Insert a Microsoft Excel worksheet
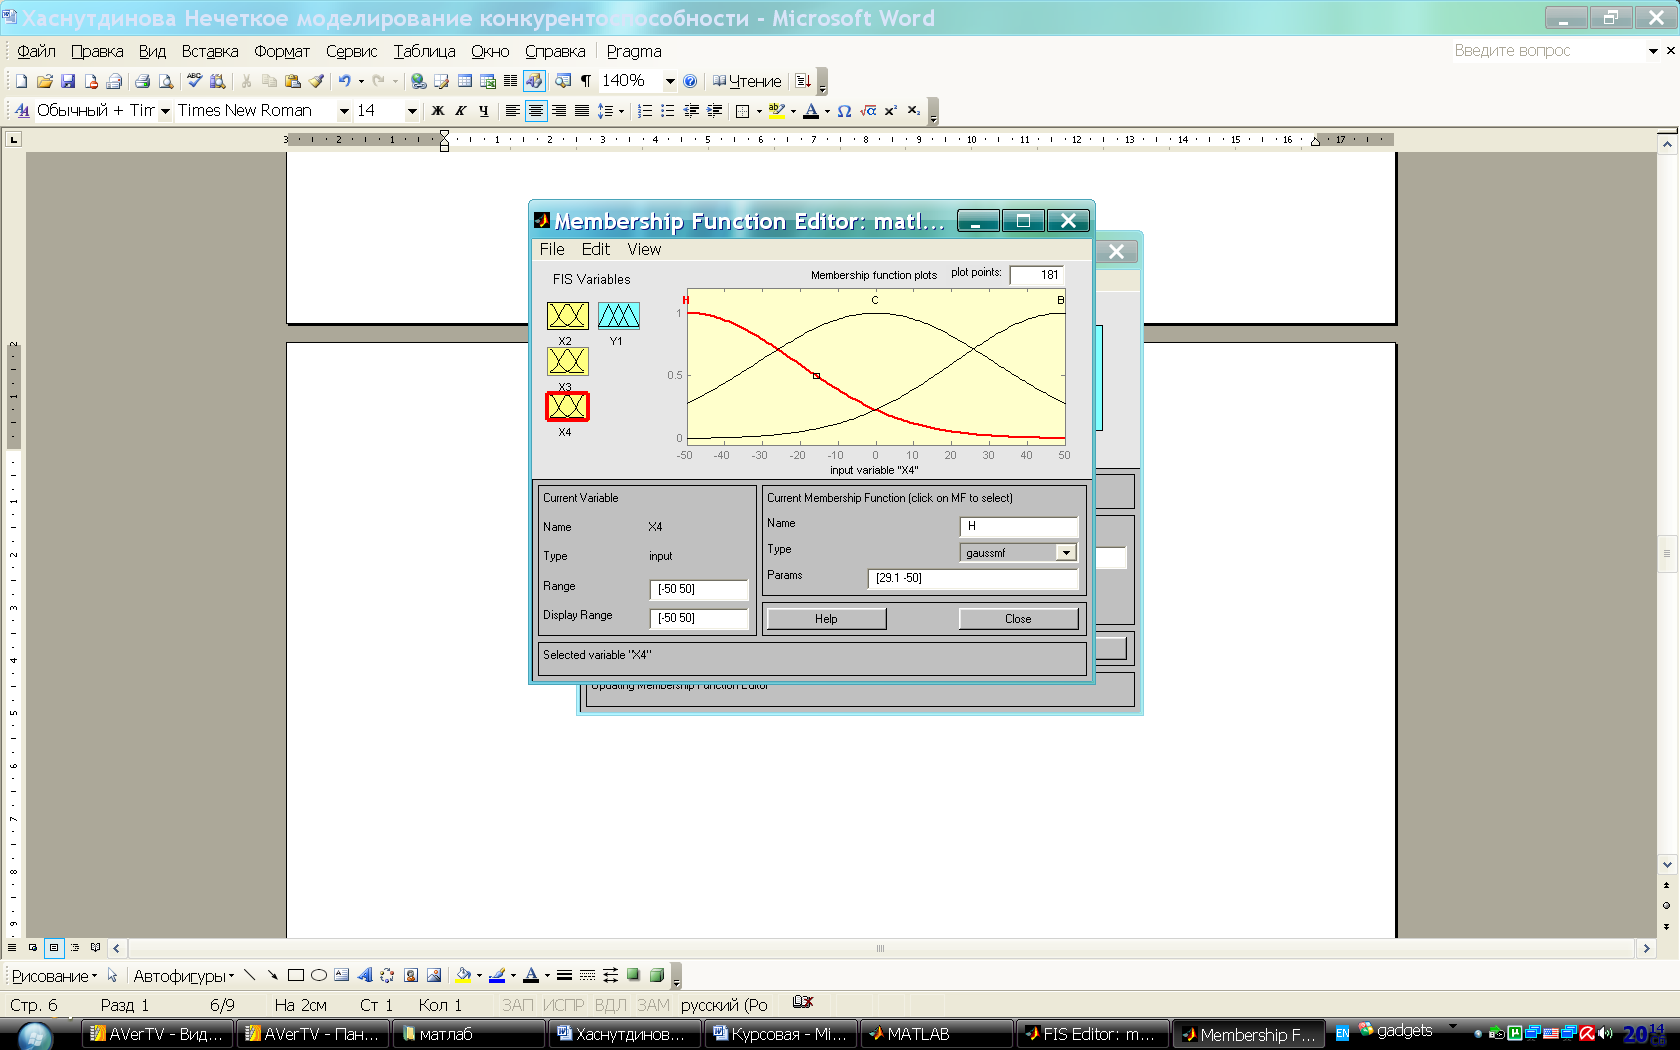The height and width of the screenshot is (1050, 1680). tap(488, 81)
